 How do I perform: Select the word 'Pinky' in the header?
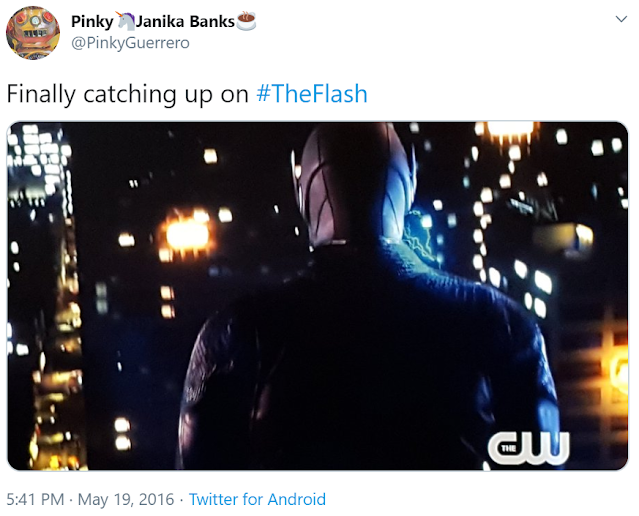pos(93,22)
